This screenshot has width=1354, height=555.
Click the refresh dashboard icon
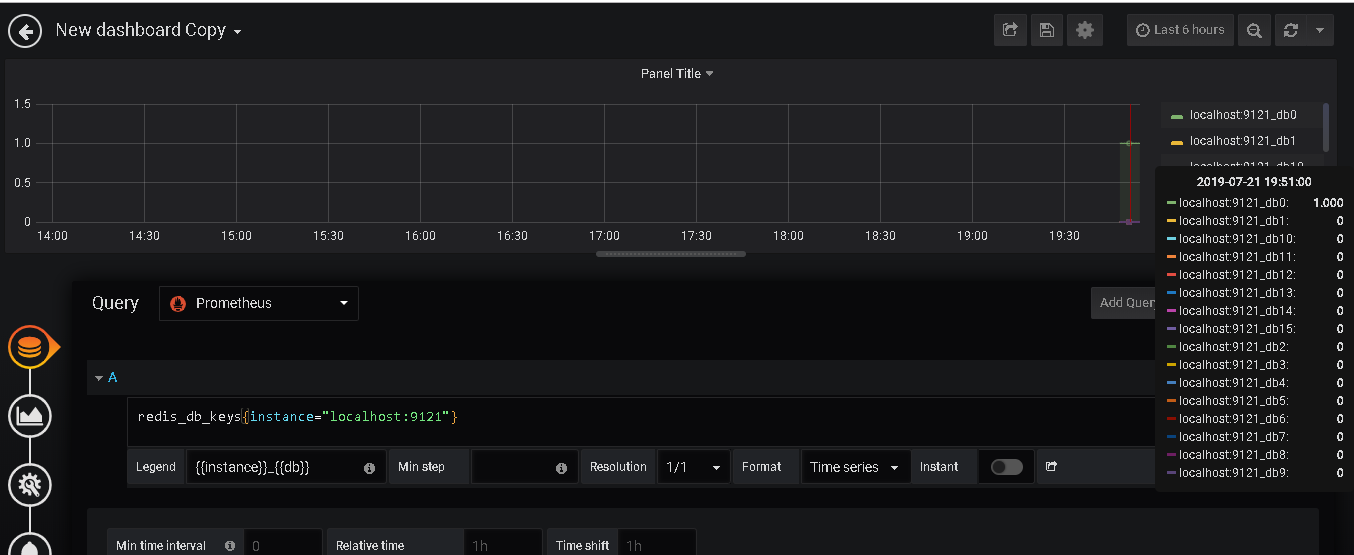[1290, 30]
